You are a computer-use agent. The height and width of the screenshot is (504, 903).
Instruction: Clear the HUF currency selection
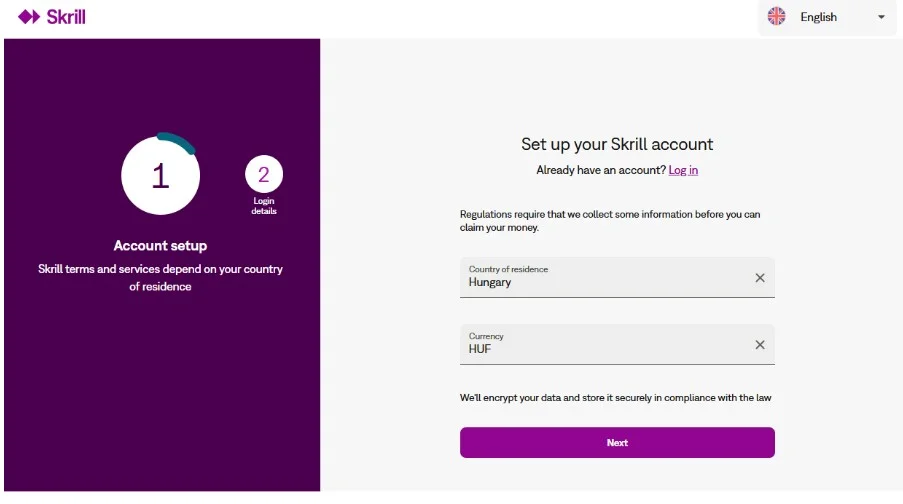pyautogui.click(x=759, y=345)
